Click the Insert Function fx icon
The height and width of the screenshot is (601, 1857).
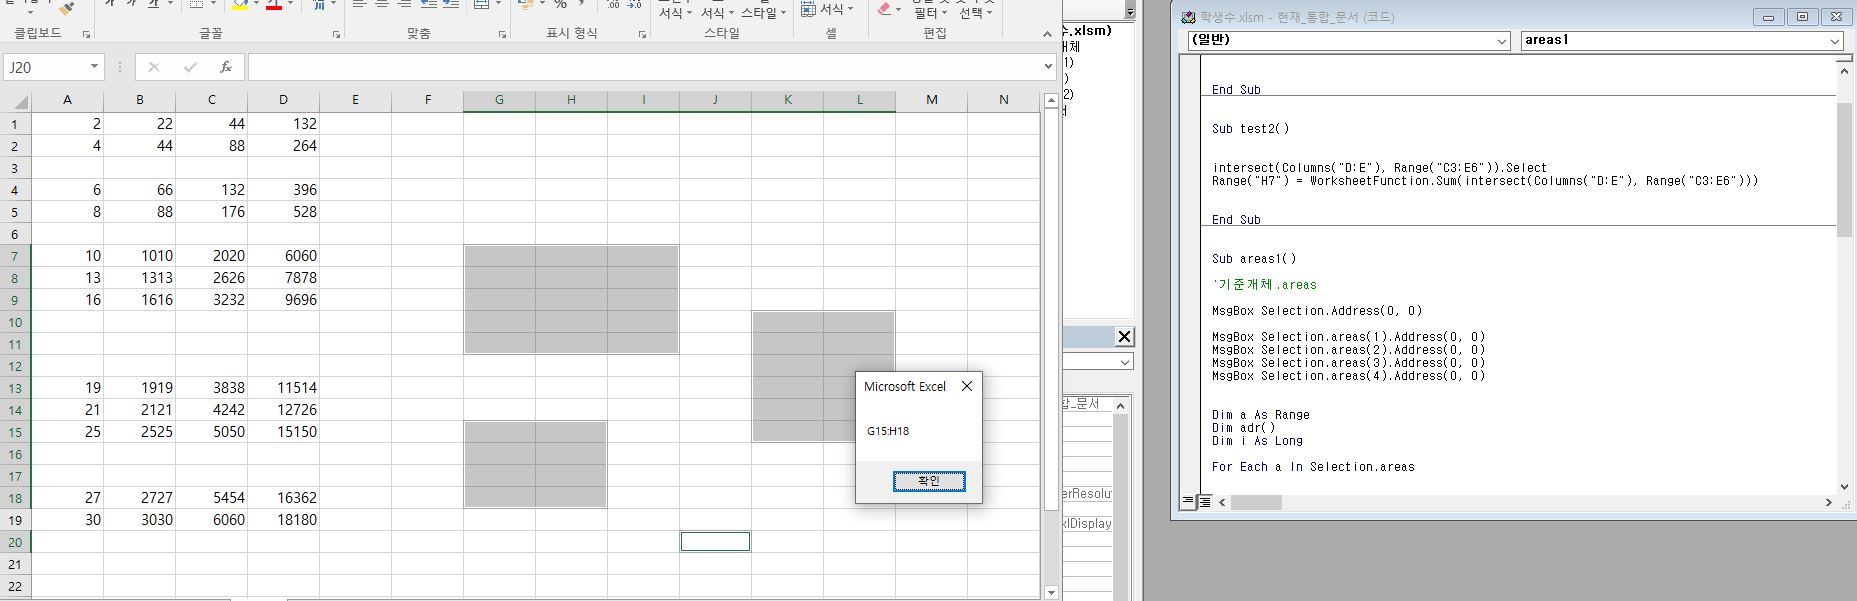coord(226,67)
